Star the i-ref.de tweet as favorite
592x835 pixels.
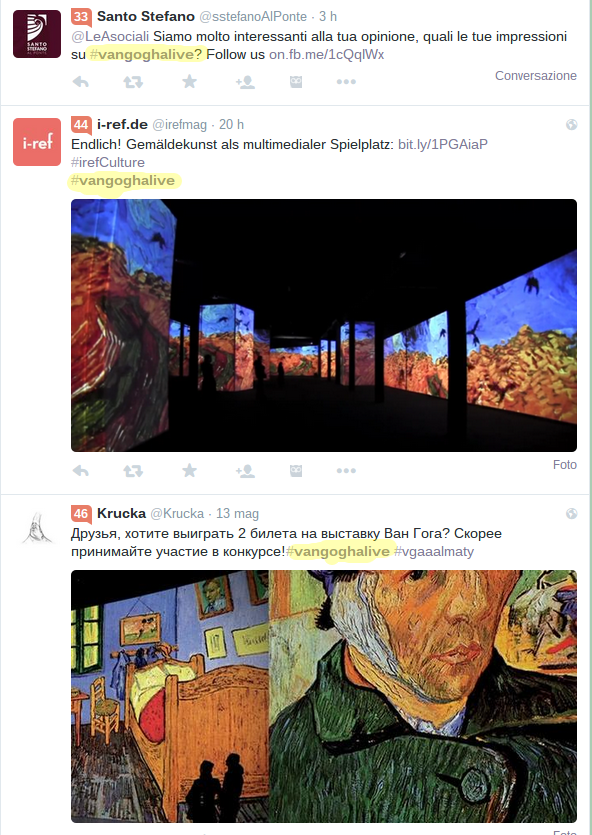click(x=190, y=470)
